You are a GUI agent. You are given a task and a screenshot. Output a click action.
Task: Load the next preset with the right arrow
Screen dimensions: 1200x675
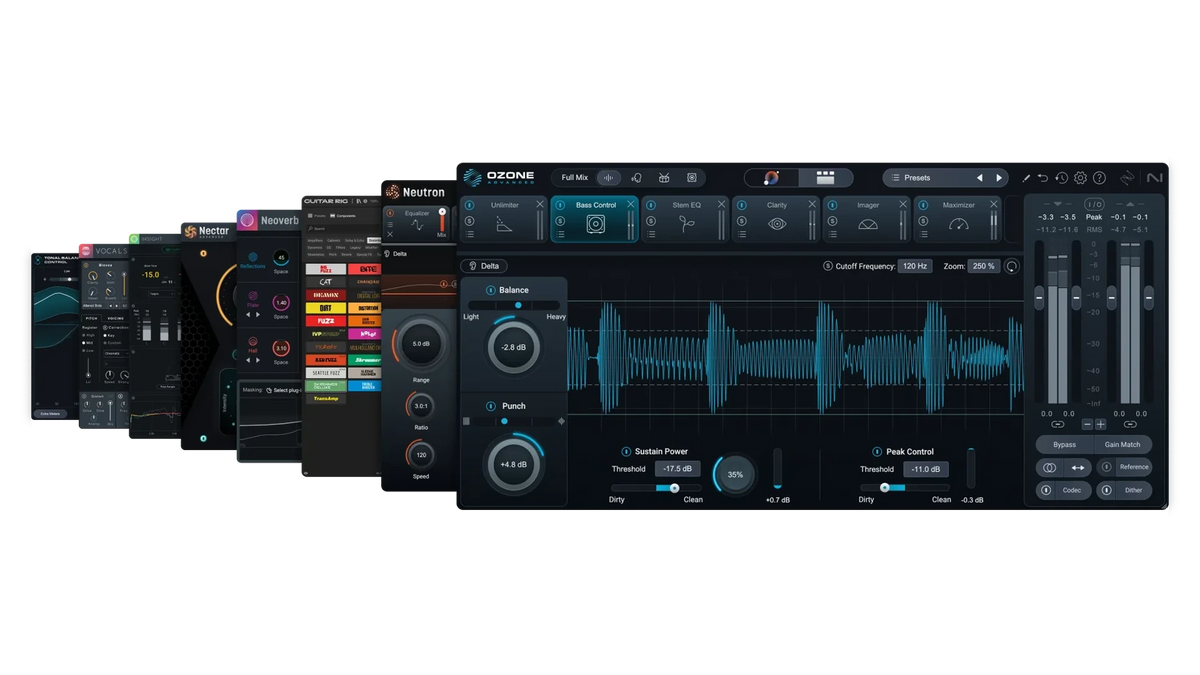point(998,178)
